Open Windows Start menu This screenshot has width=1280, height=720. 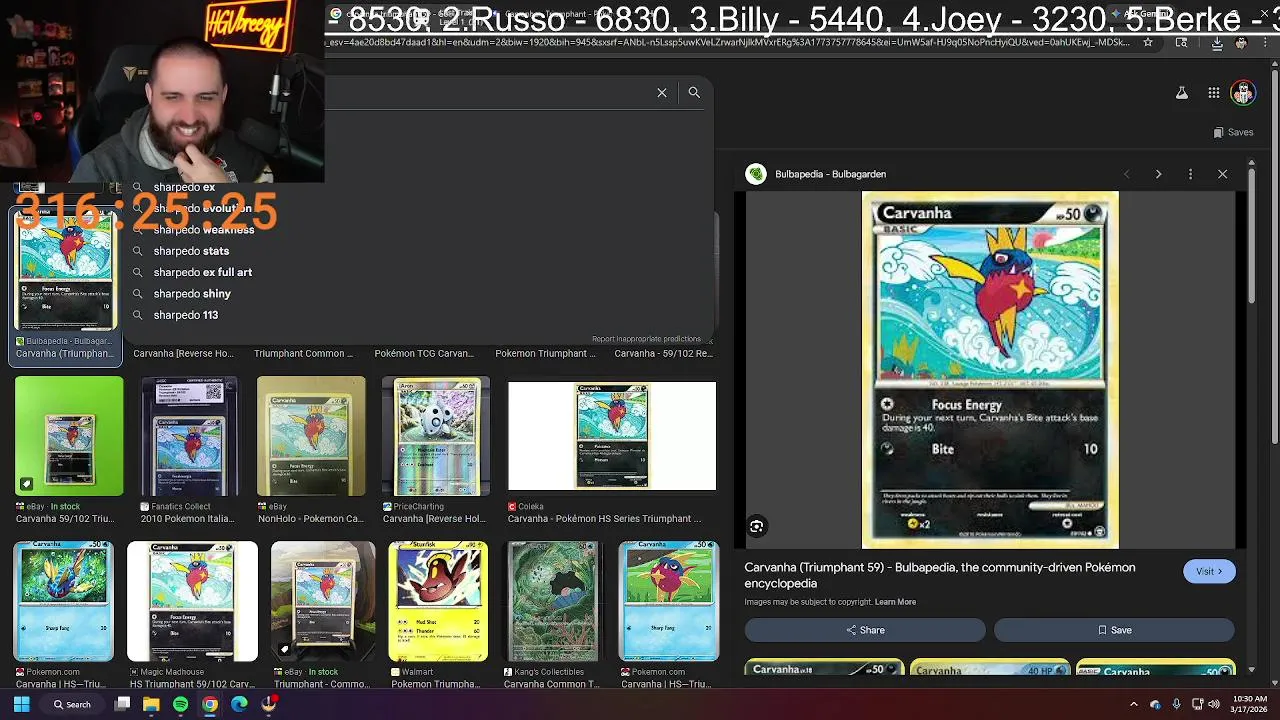pos(21,704)
